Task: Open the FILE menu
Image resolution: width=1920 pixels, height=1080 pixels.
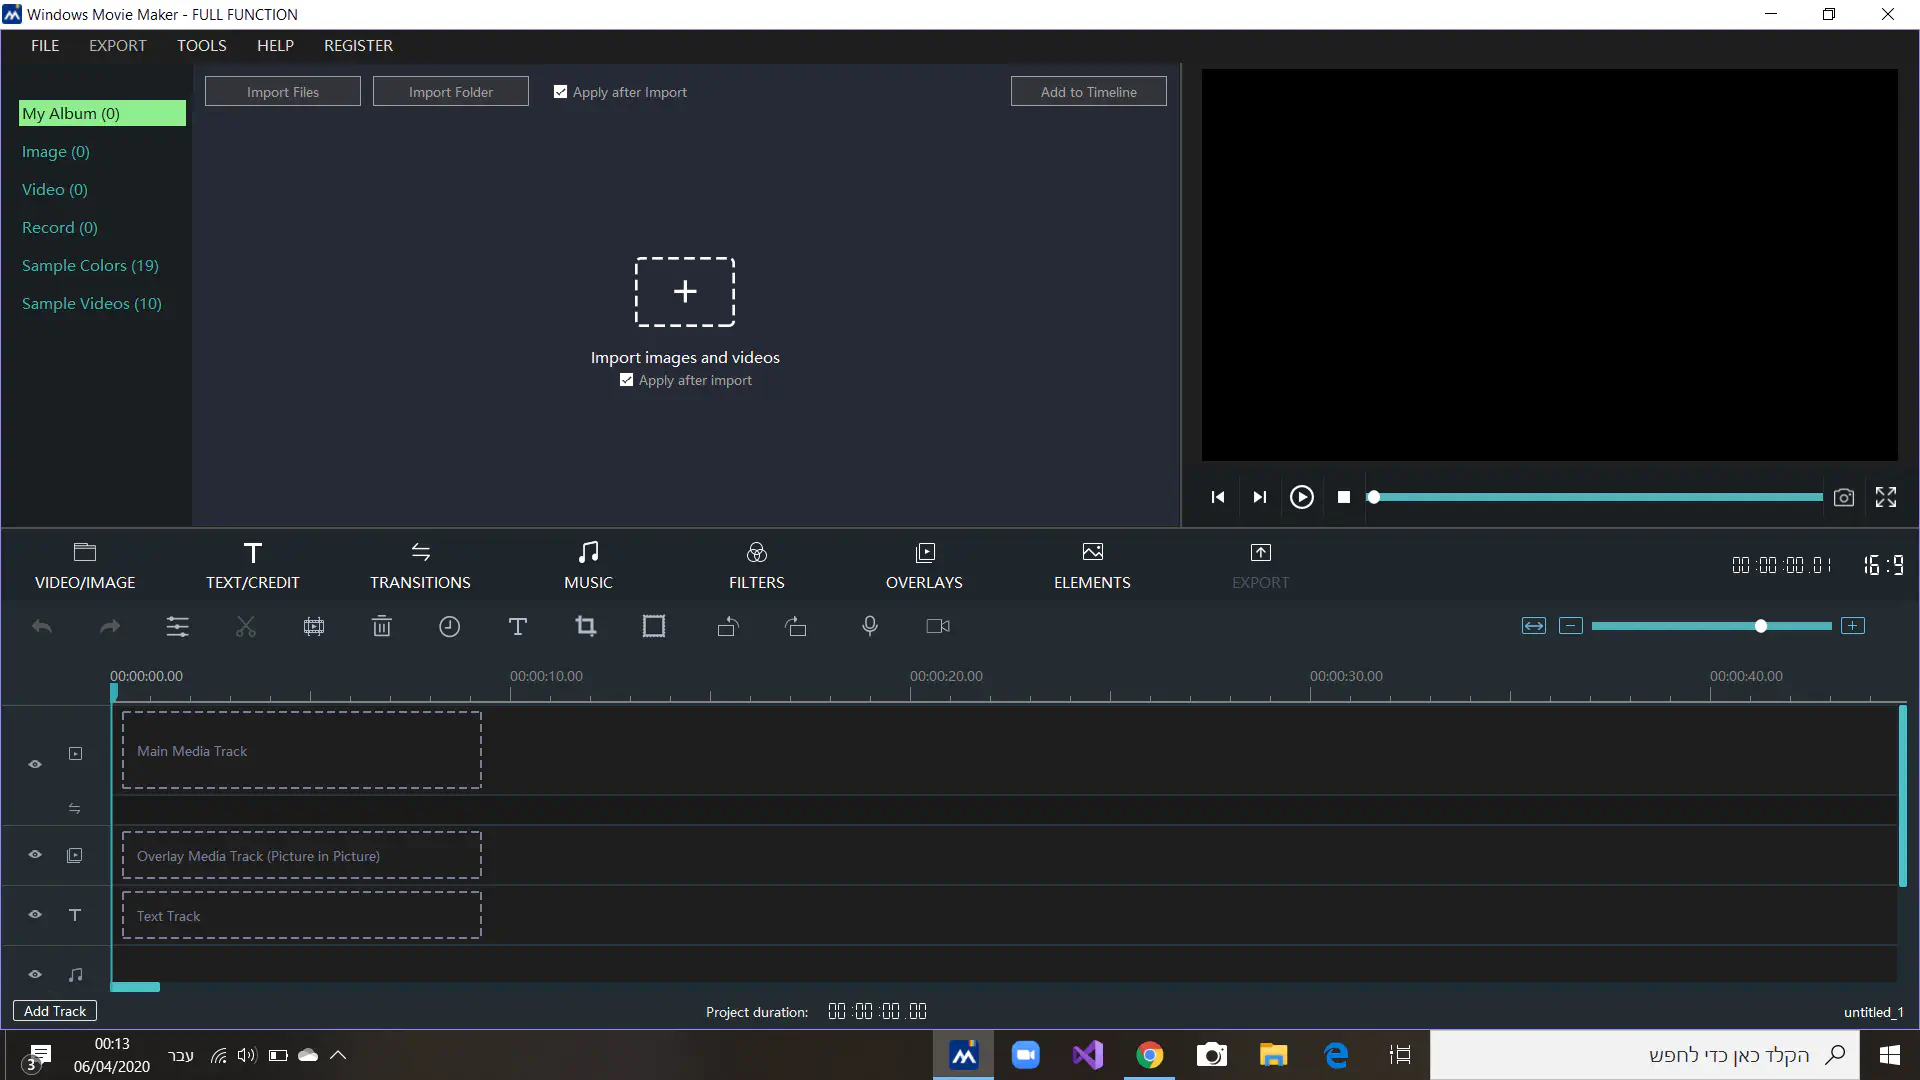Action: tap(45, 46)
